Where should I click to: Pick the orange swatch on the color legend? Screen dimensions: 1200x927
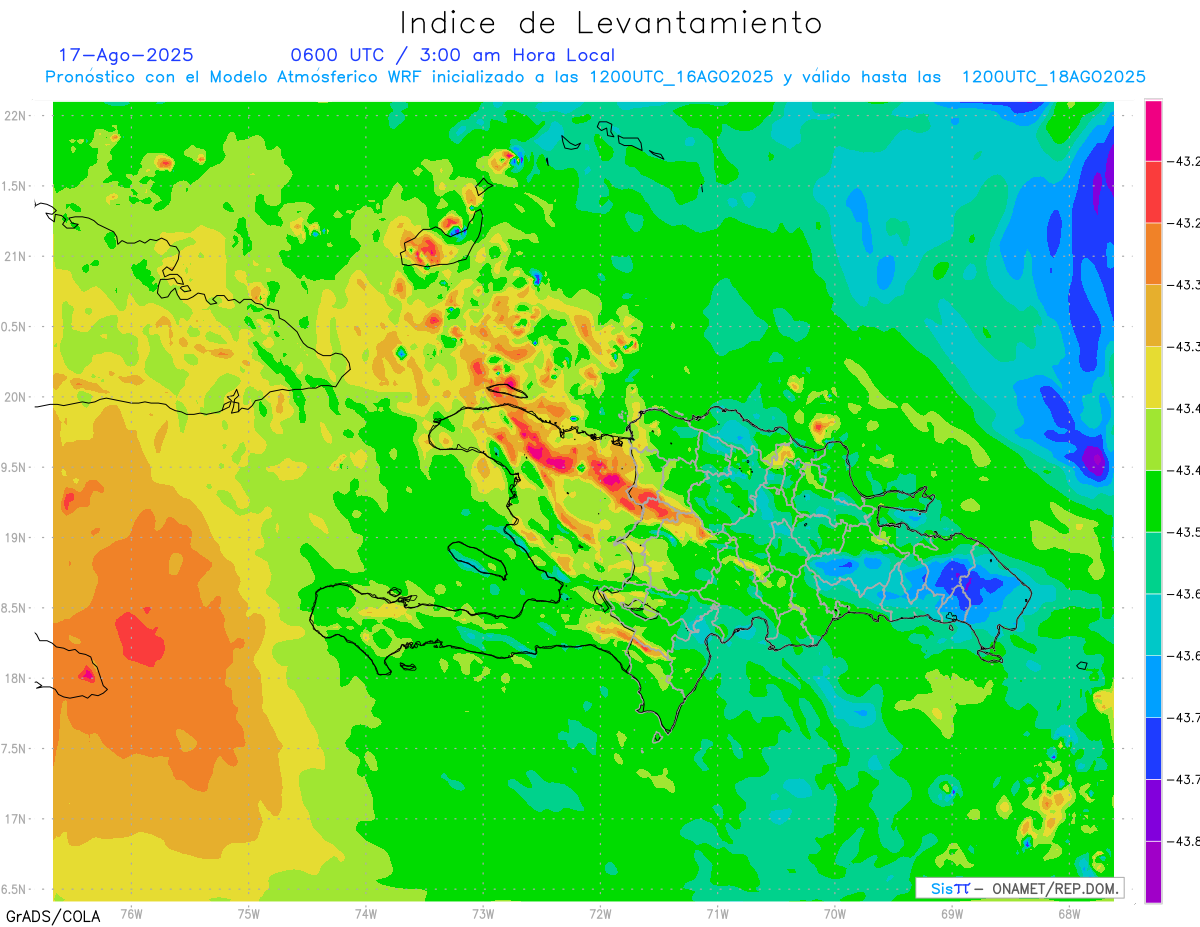(x=1153, y=254)
